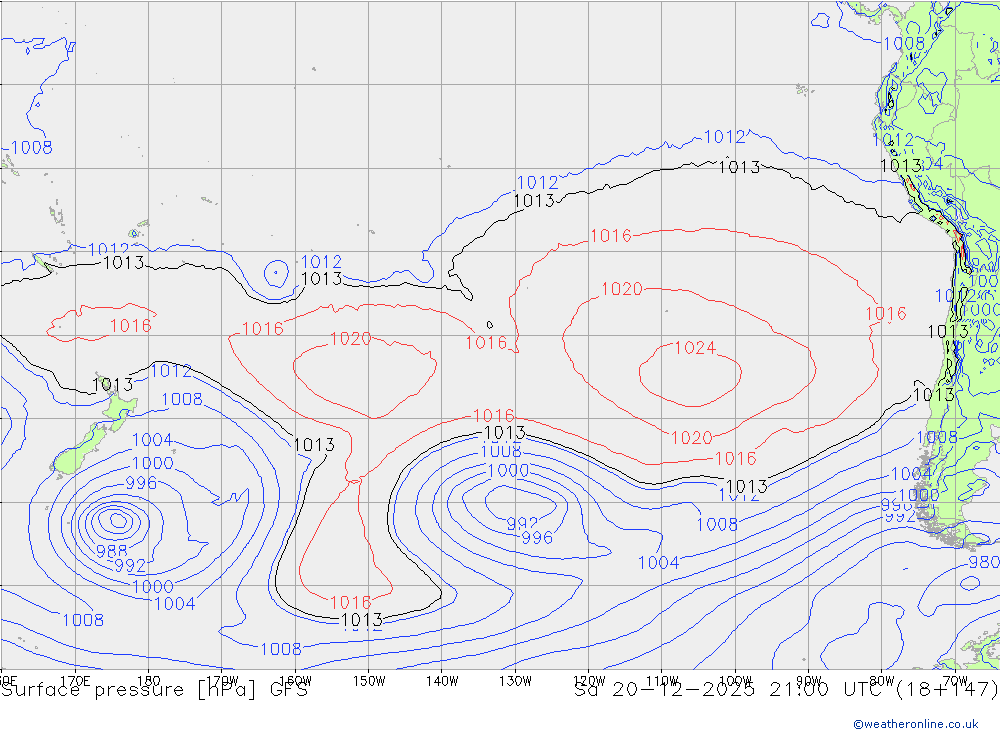Screen dimensions: 1000x733
Task: Click the "1024" high-pressure center label
Action: click(x=695, y=348)
